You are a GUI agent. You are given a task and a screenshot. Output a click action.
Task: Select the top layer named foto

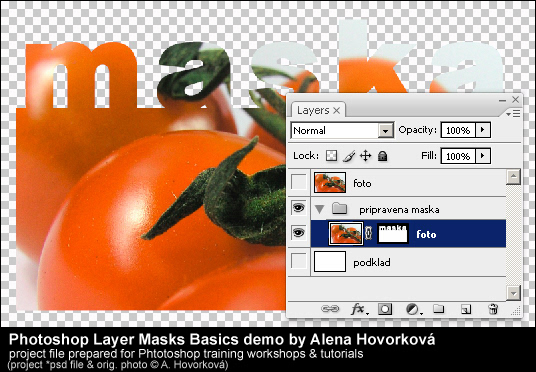pyautogui.click(x=362, y=184)
